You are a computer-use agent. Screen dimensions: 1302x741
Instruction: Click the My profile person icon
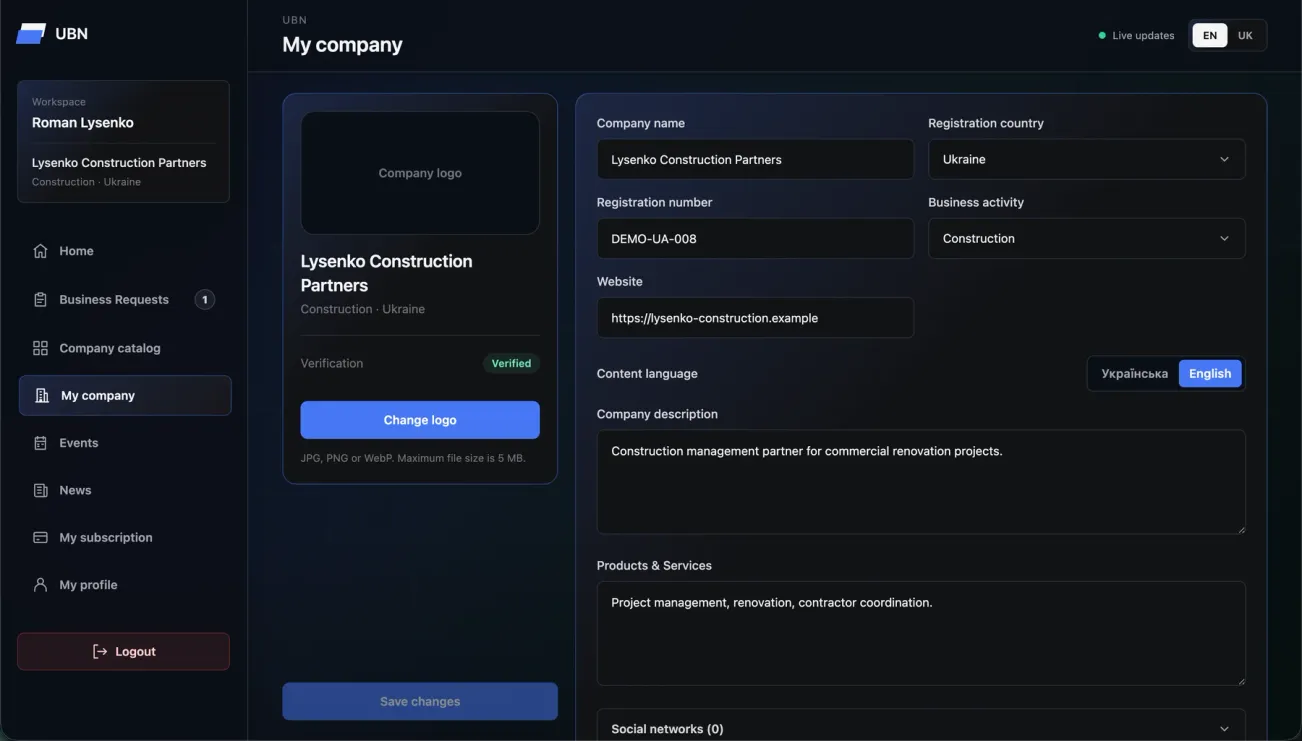(40, 585)
